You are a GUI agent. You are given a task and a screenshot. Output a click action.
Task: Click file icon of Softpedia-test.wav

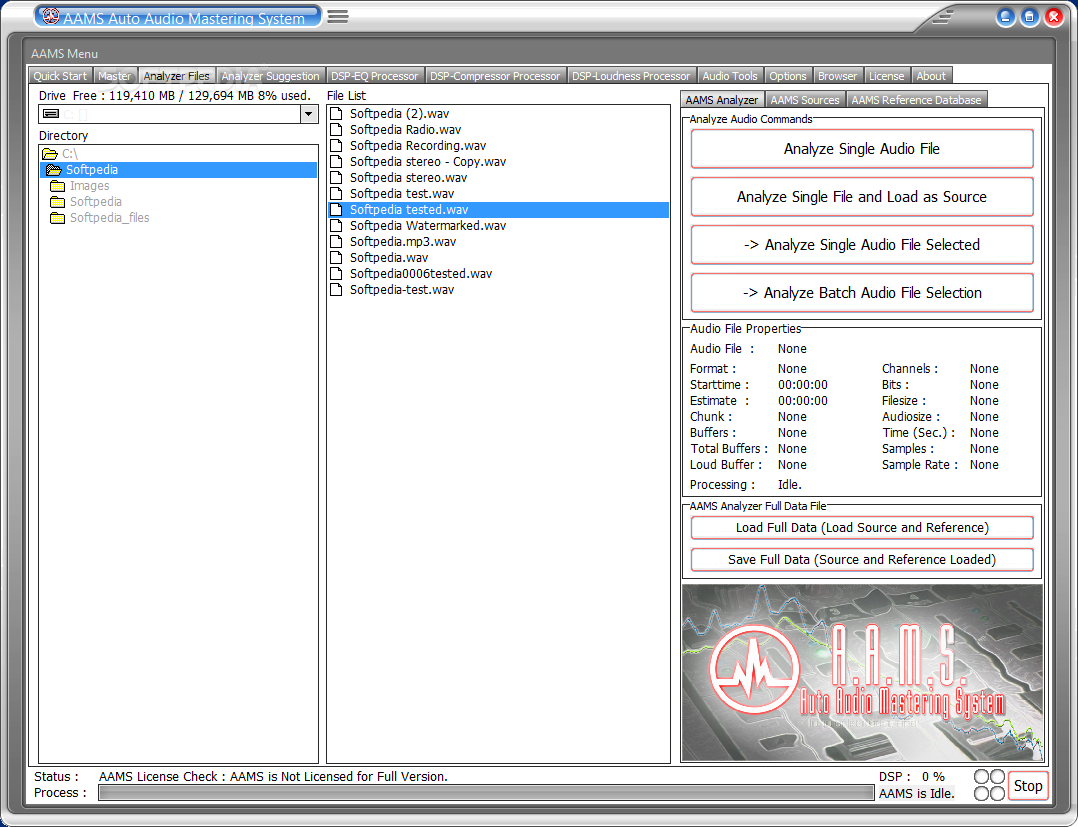336,289
